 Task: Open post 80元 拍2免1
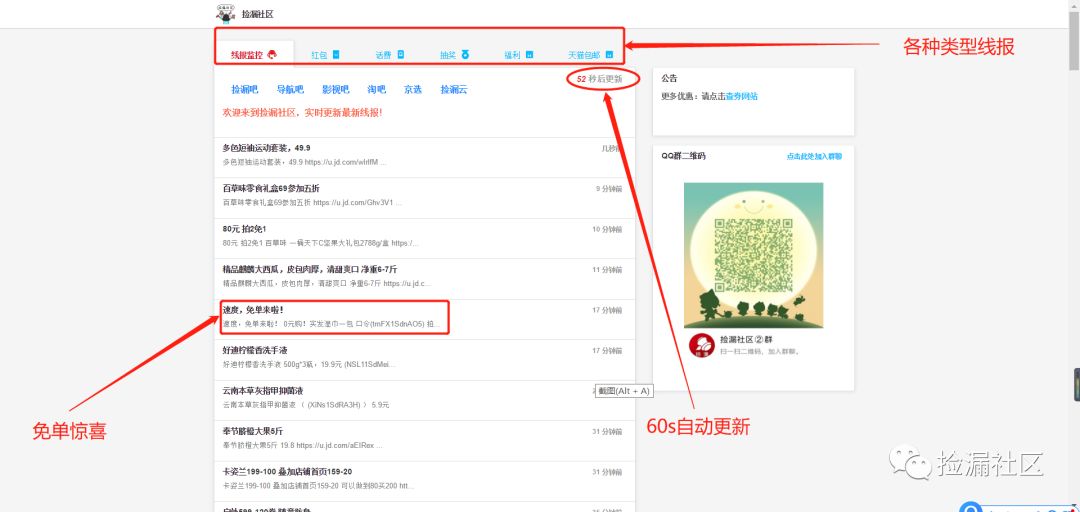(x=245, y=229)
